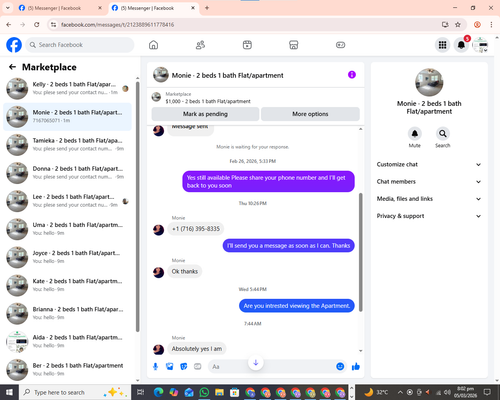Bookmark this page star icon
This screenshot has width=500, height=400.
(458, 25)
